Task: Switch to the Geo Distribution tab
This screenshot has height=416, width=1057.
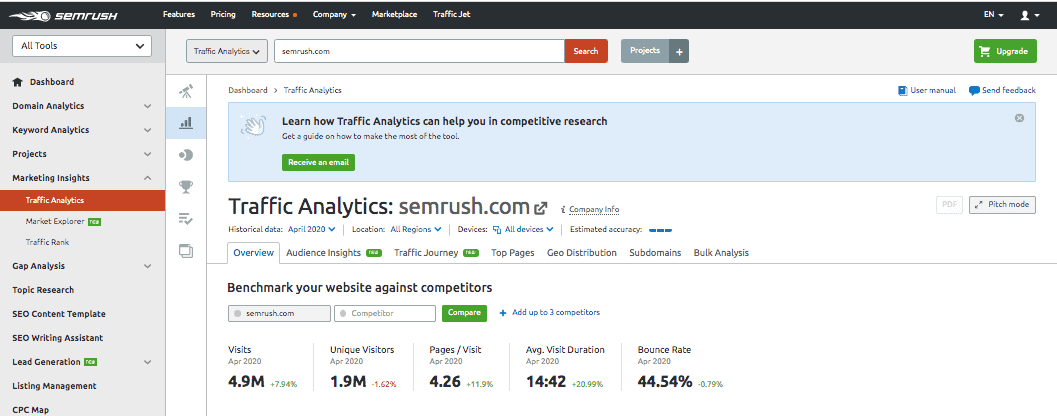Action: pyautogui.click(x=582, y=253)
